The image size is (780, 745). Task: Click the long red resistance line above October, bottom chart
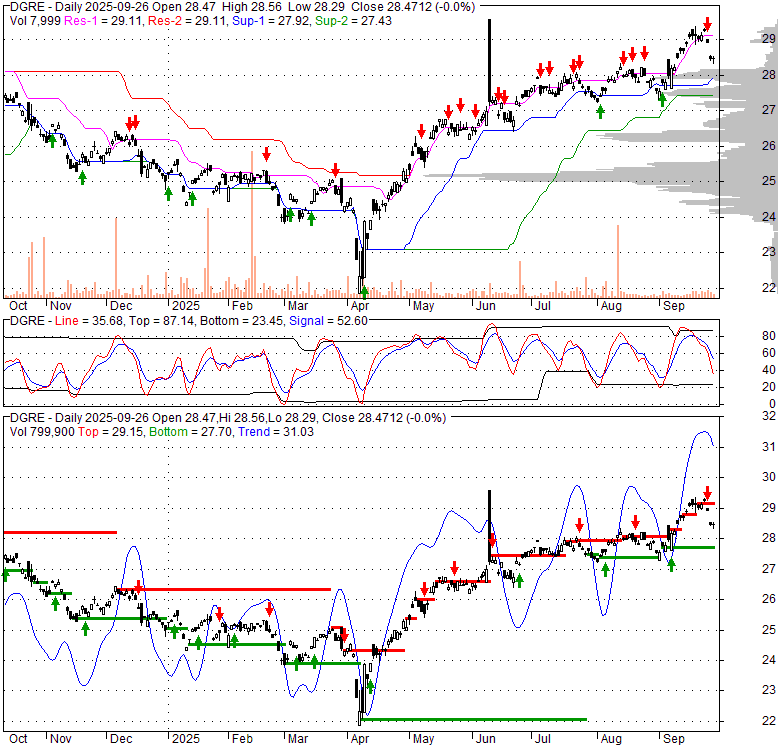pyautogui.click(x=60, y=533)
